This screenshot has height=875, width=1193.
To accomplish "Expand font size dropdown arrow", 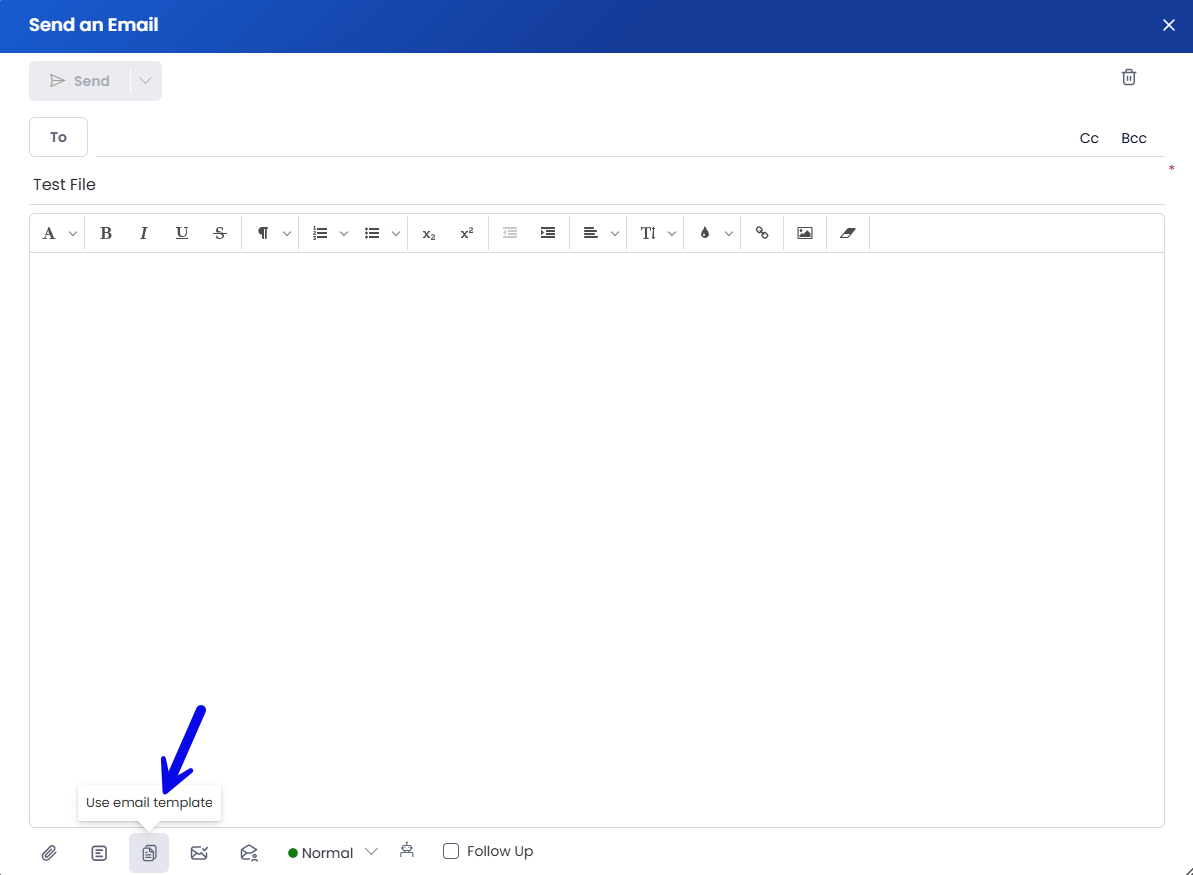I will (x=672, y=234).
